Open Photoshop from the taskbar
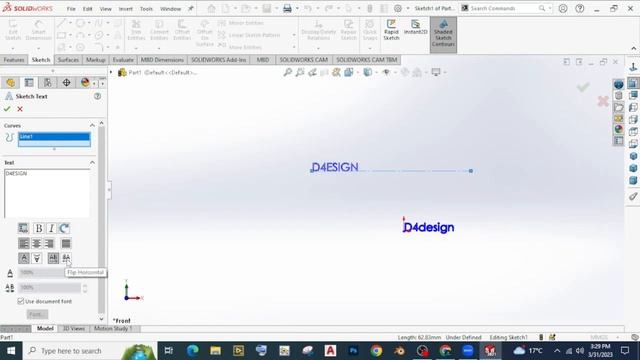Image resolution: width=640 pixels, height=360 pixels. tap(353, 351)
